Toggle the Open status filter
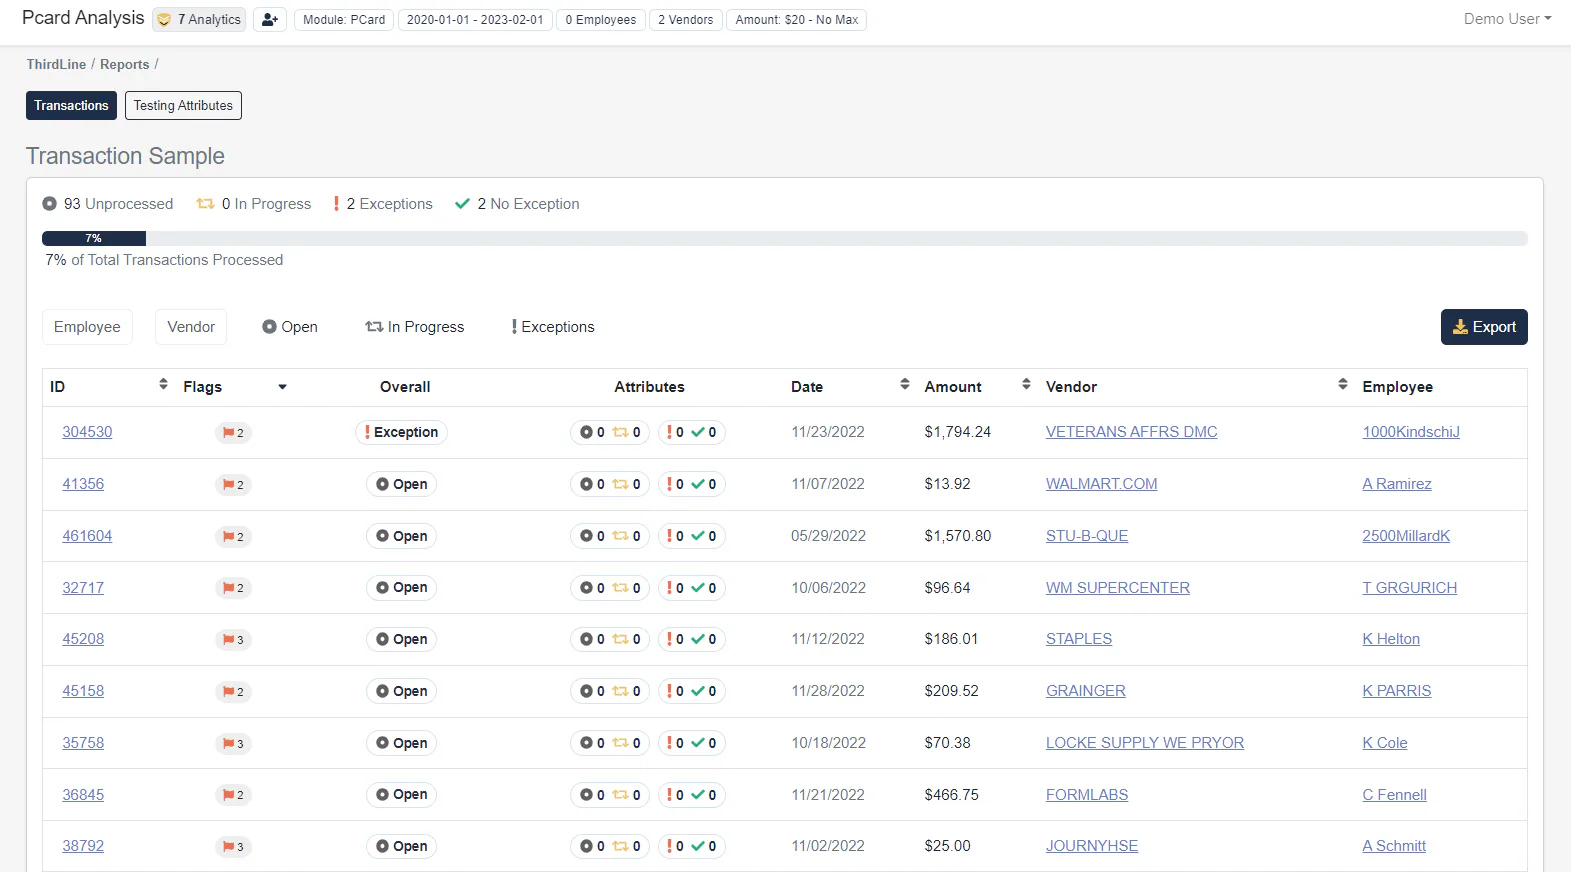The image size is (1571, 872). (x=290, y=327)
